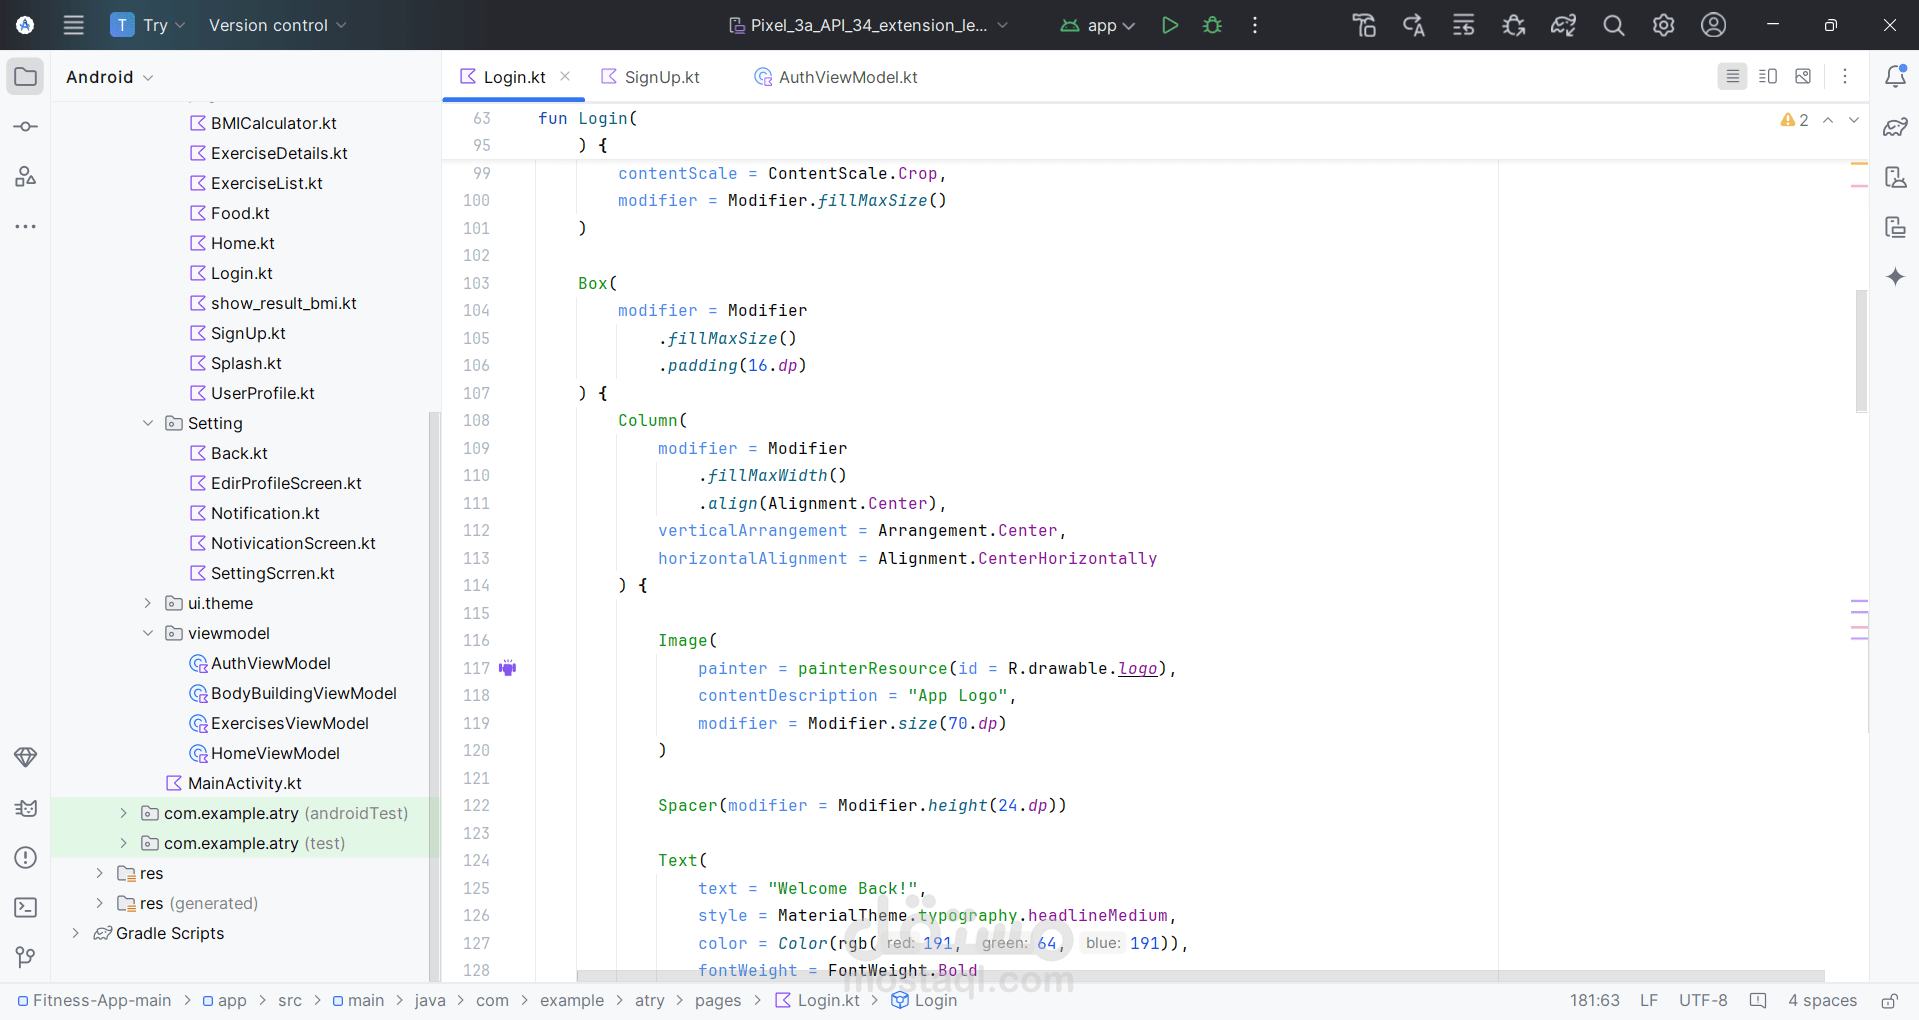This screenshot has height=1020, width=1919.
Task: Open the Project tool window folder icon
Action: pos(26,77)
